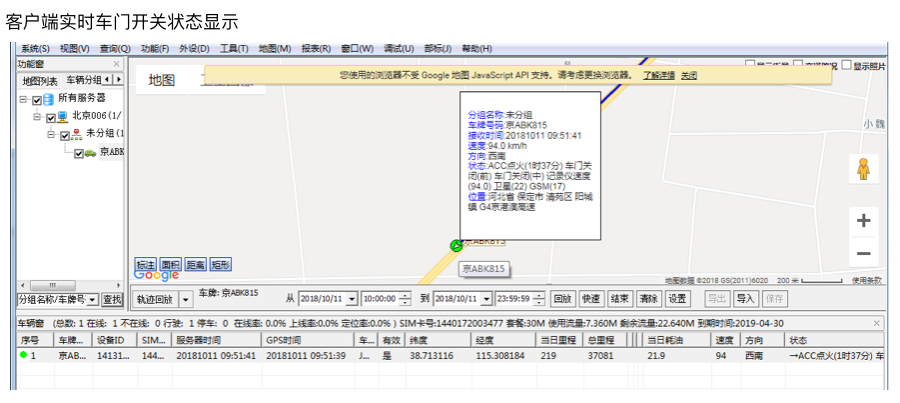Click the green vehicle marker on map
The width and height of the screenshot is (900, 403).
[457, 245]
